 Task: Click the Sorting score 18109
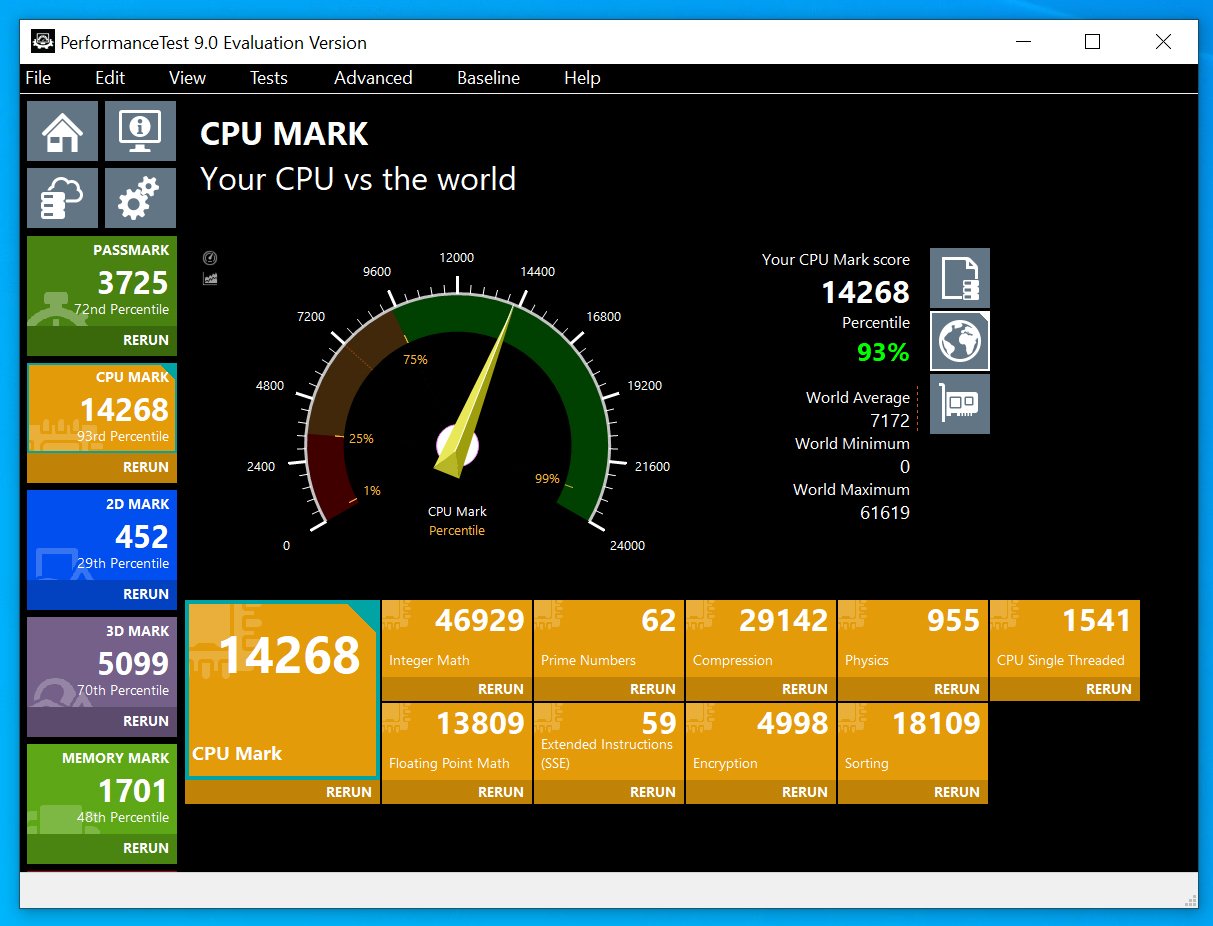coord(936,724)
